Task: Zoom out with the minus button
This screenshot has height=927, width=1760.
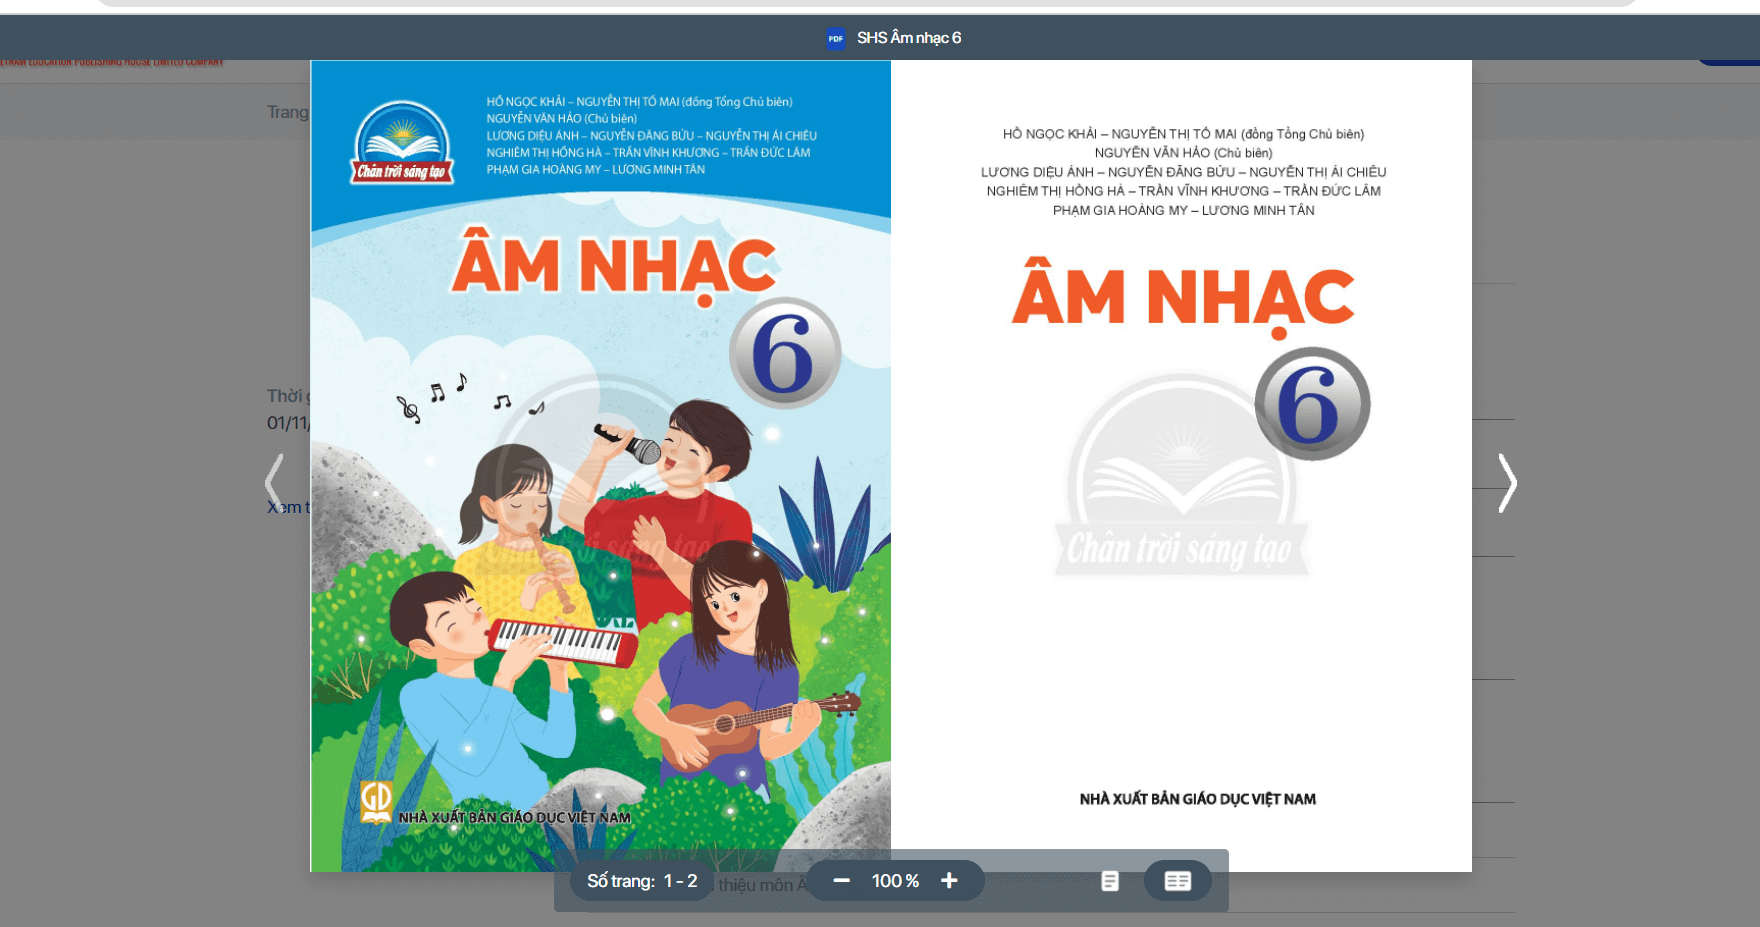Action: 842,881
